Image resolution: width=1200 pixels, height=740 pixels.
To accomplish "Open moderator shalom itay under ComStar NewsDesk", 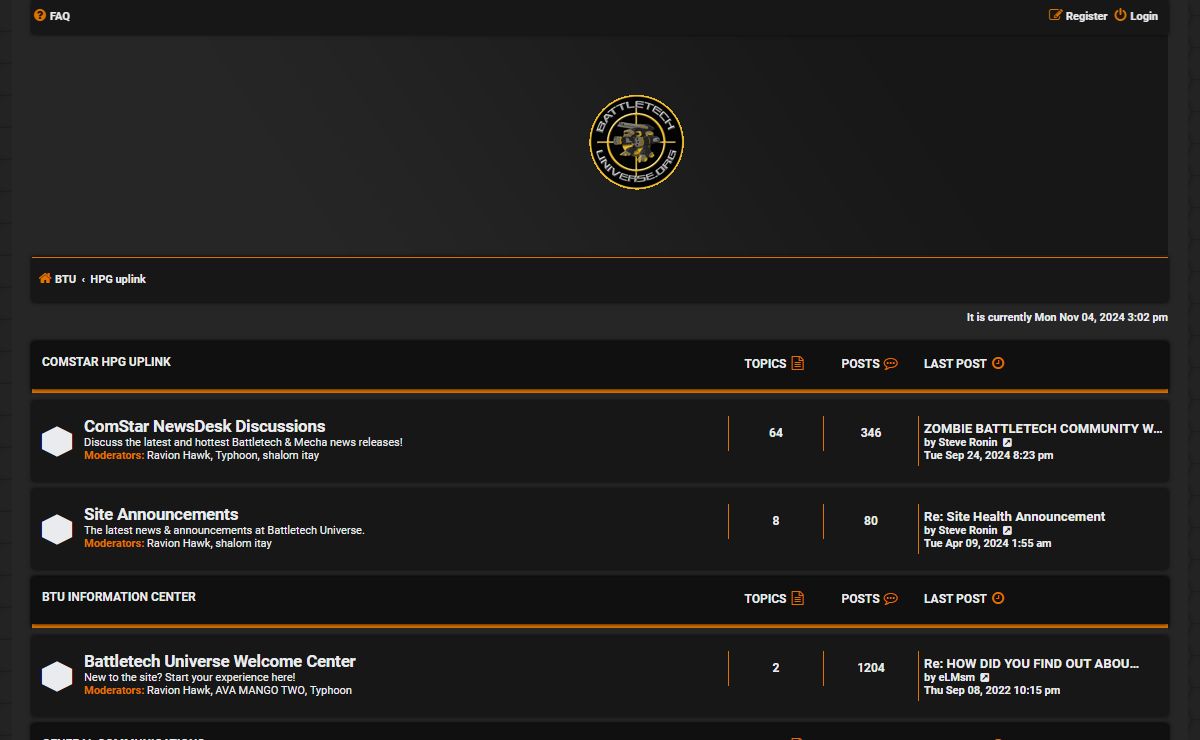I will pyautogui.click(x=291, y=455).
